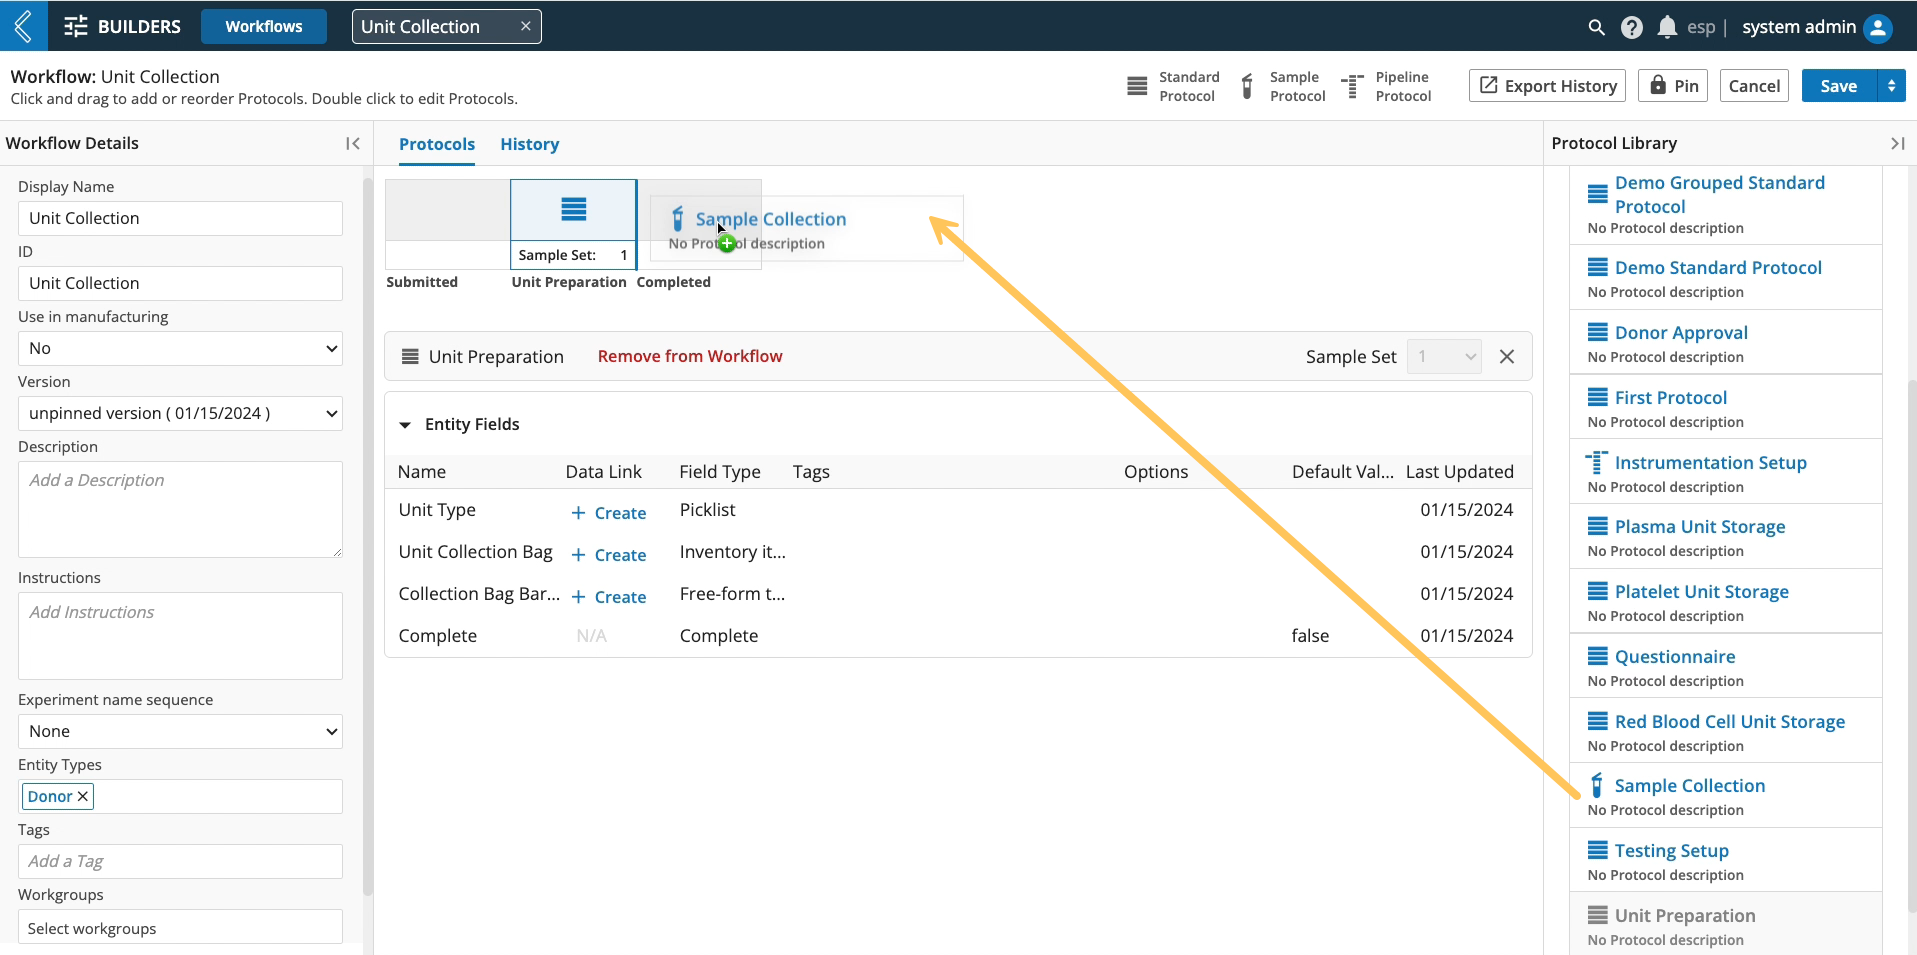
Task: Collapse the Protocol Library panel
Action: (1897, 144)
